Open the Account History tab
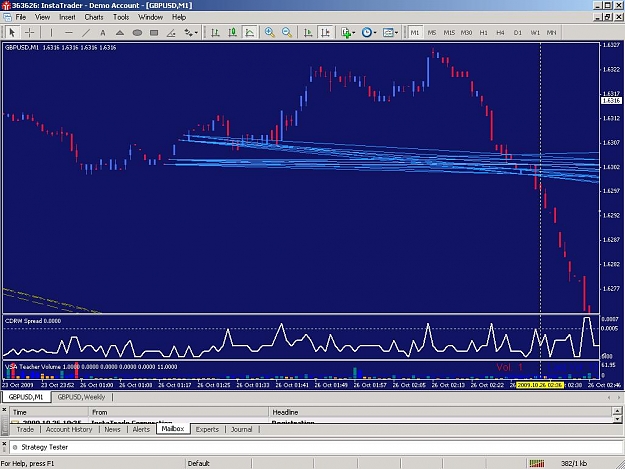625x469 pixels. [x=69, y=429]
